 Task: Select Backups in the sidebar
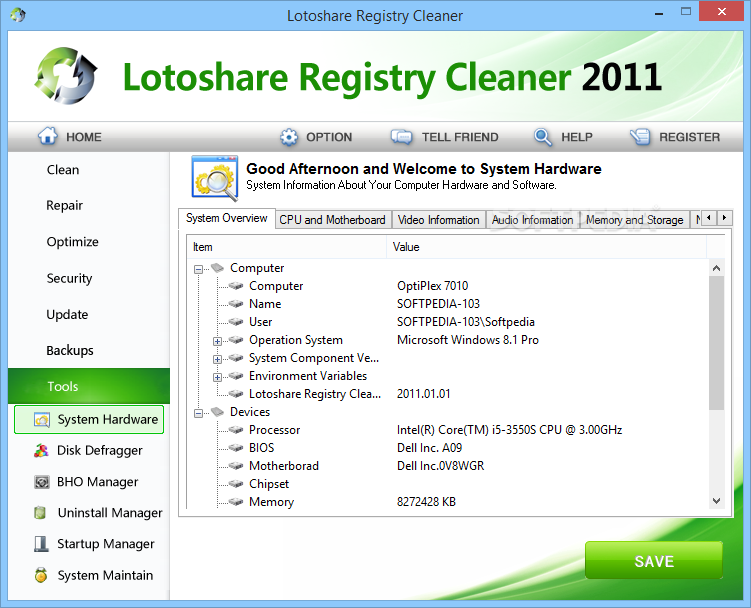(x=70, y=350)
